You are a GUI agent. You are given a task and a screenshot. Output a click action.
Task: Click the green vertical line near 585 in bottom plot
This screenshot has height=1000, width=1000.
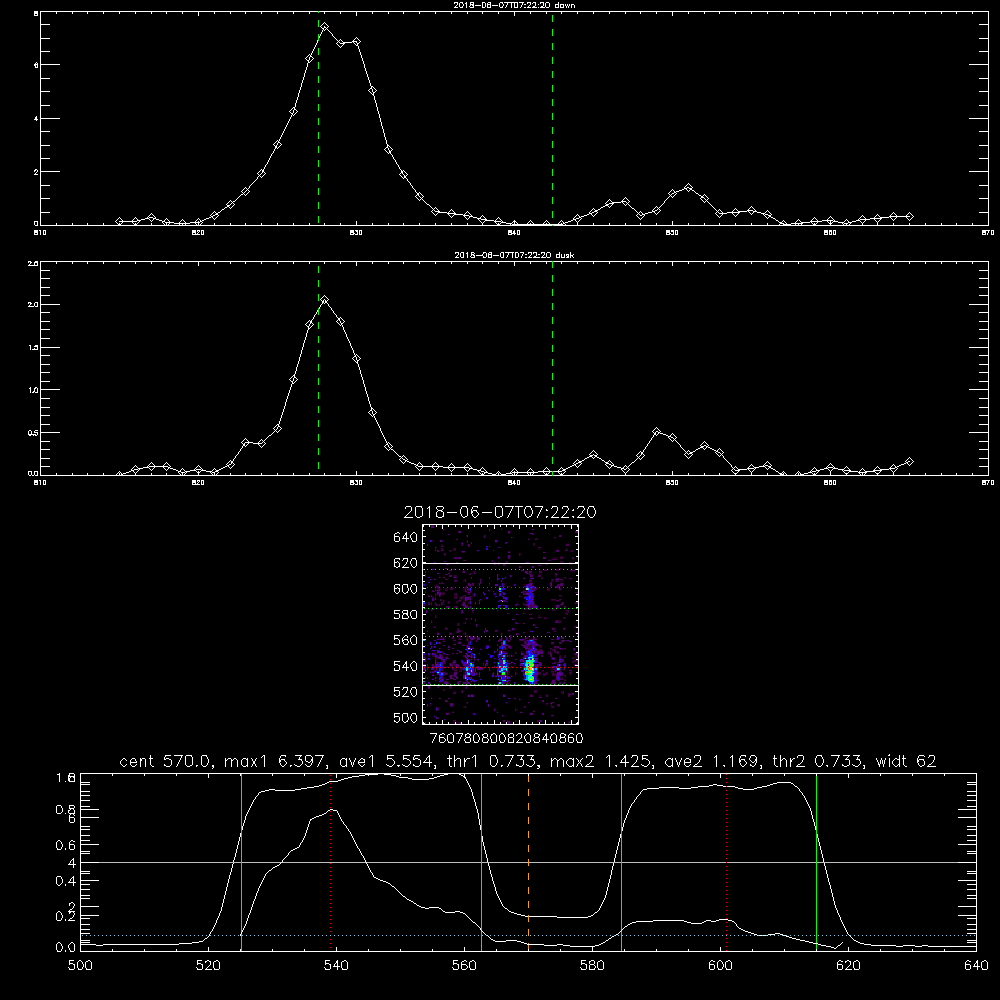[621, 862]
